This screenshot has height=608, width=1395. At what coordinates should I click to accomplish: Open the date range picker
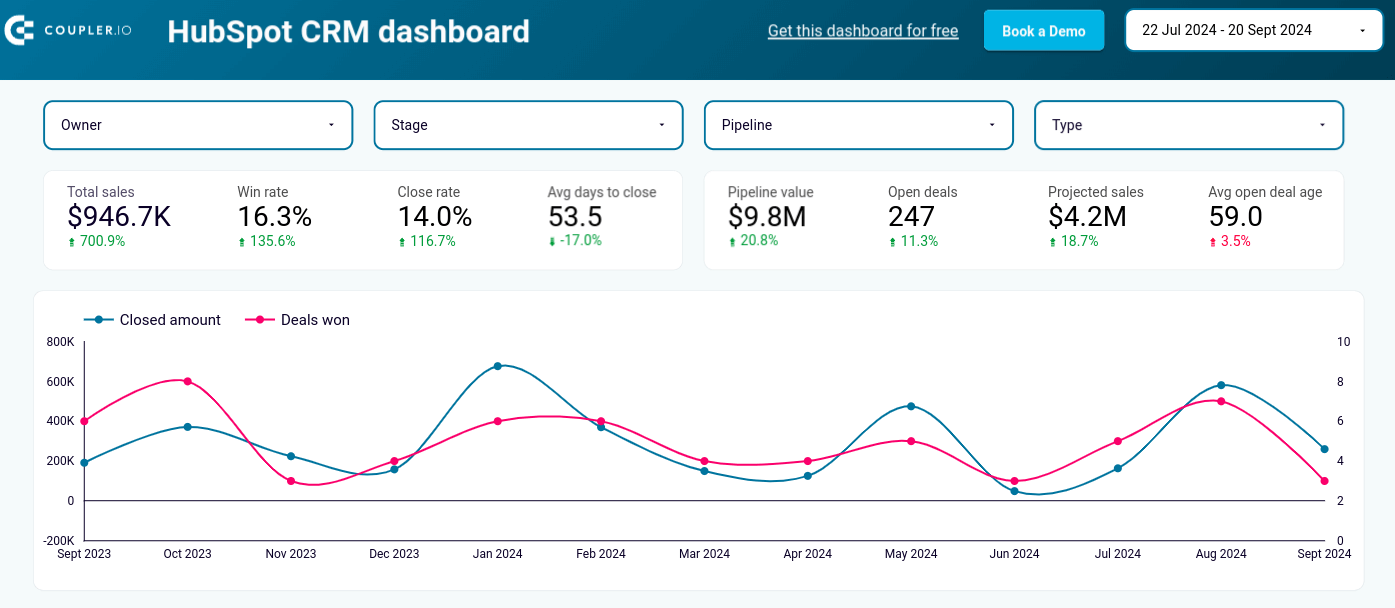[x=1253, y=31]
